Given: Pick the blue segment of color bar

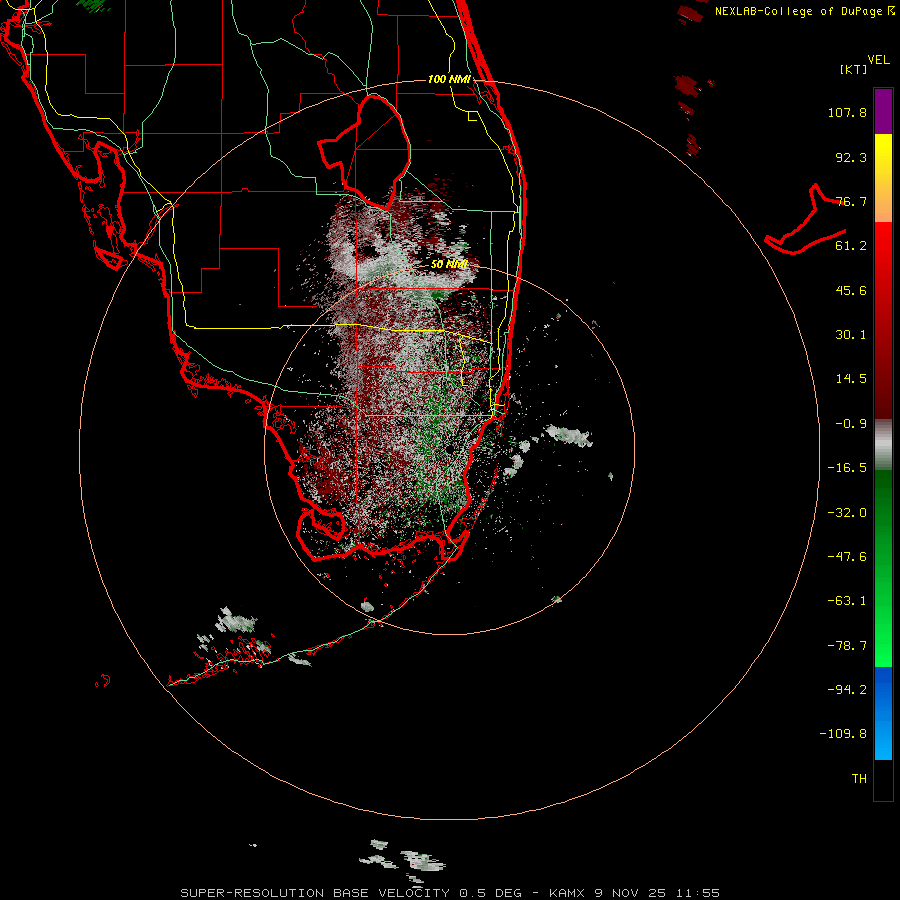Looking at the screenshot, I should click(883, 713).
